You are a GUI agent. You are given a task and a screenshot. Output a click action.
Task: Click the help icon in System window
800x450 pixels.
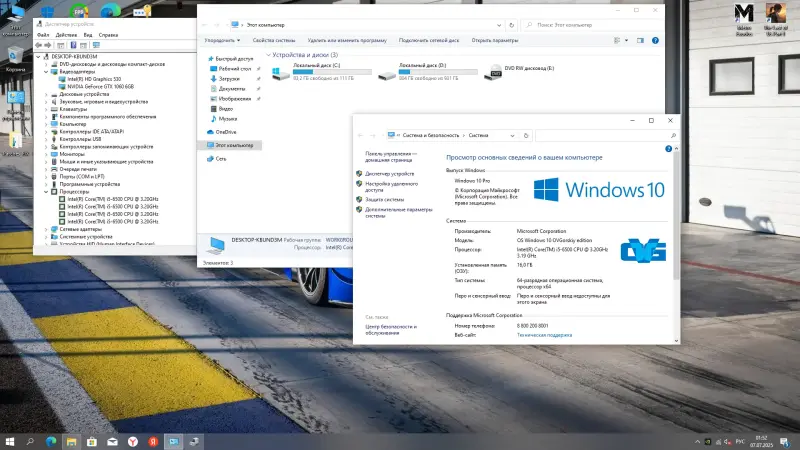coord(668,149)
